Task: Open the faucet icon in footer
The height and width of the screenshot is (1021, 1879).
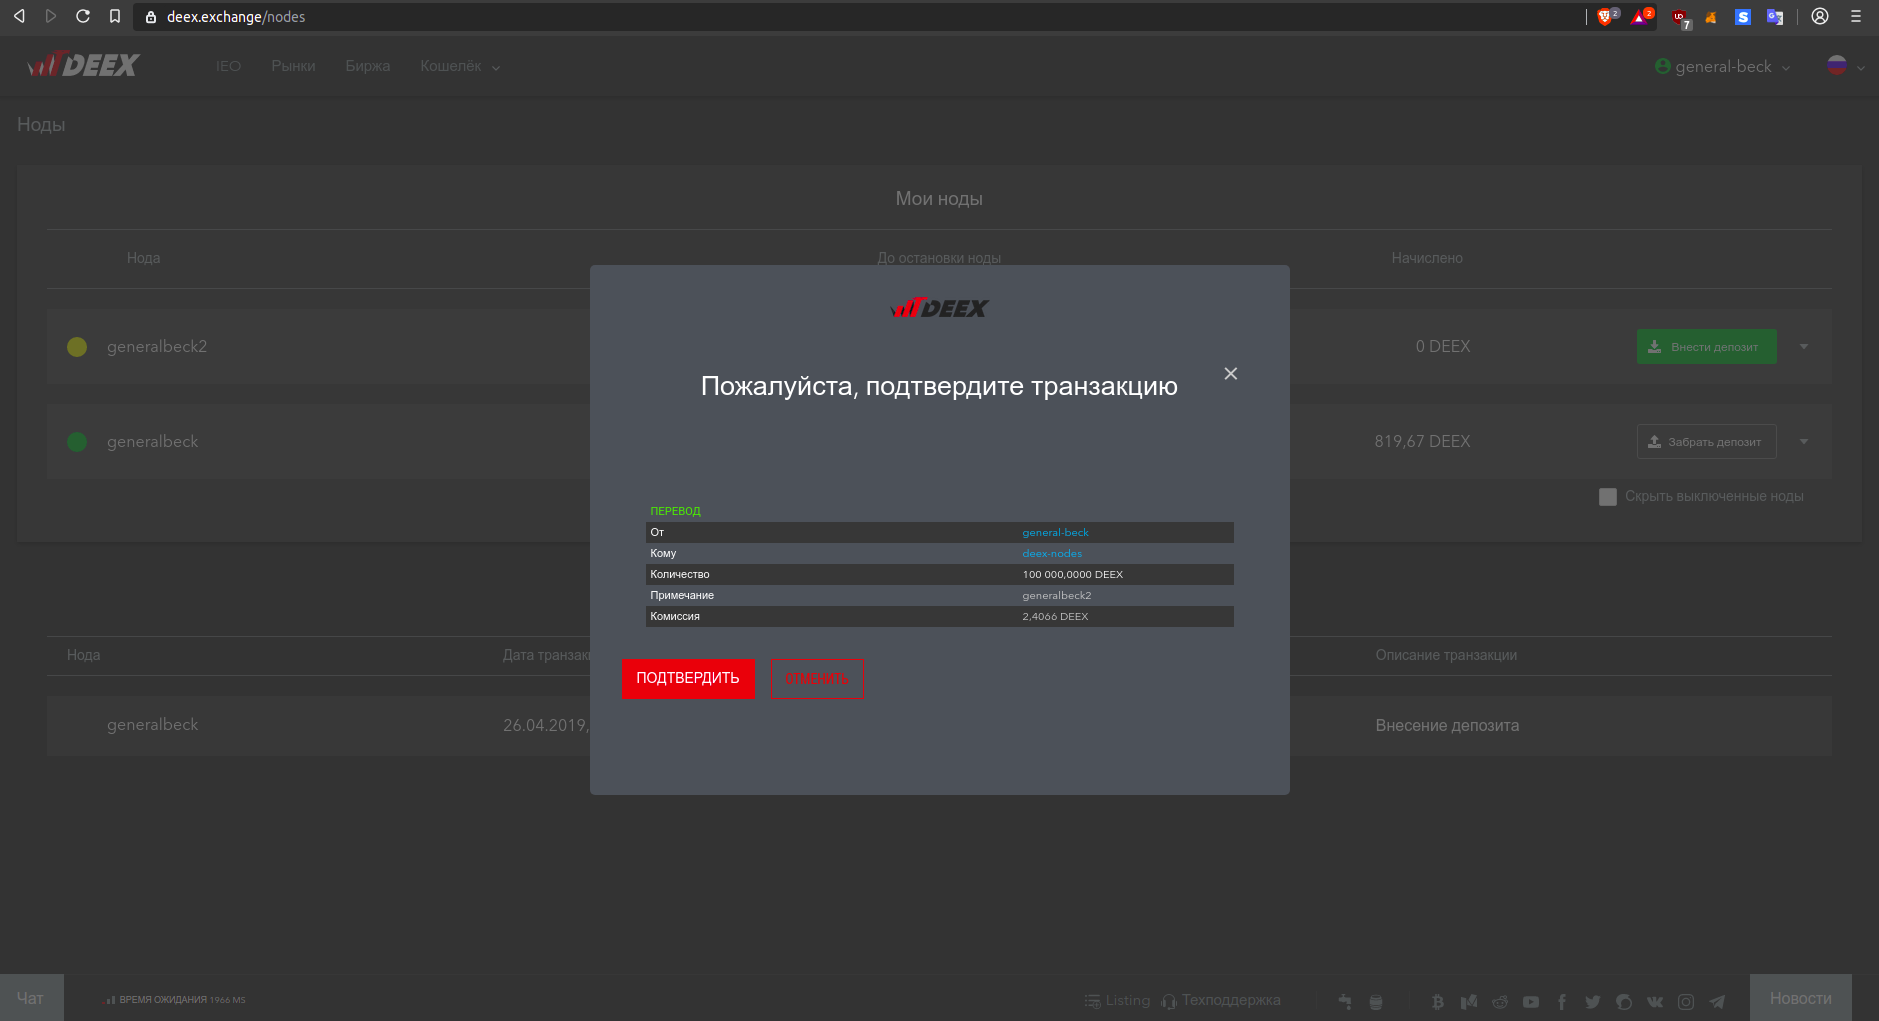Action: pos(1345,1001)
